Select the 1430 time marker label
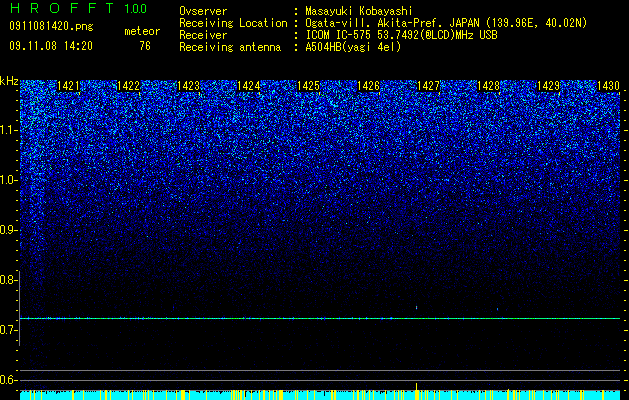The width and height of the screenshot is (629, 400). pyautogui.click(x=609, y=86)
